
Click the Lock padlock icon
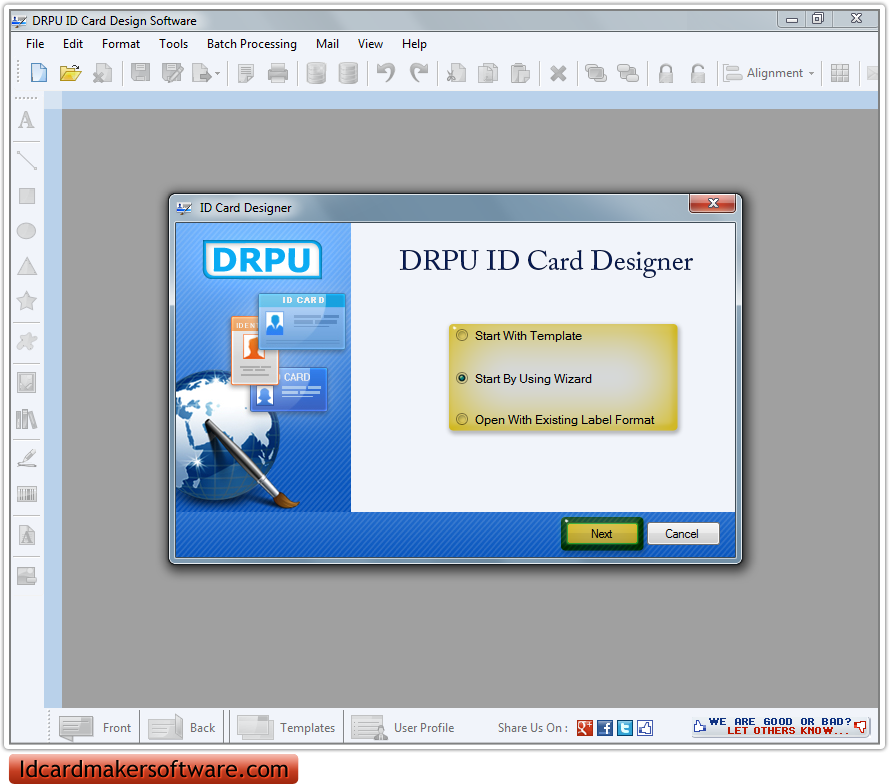coord(666,73)
